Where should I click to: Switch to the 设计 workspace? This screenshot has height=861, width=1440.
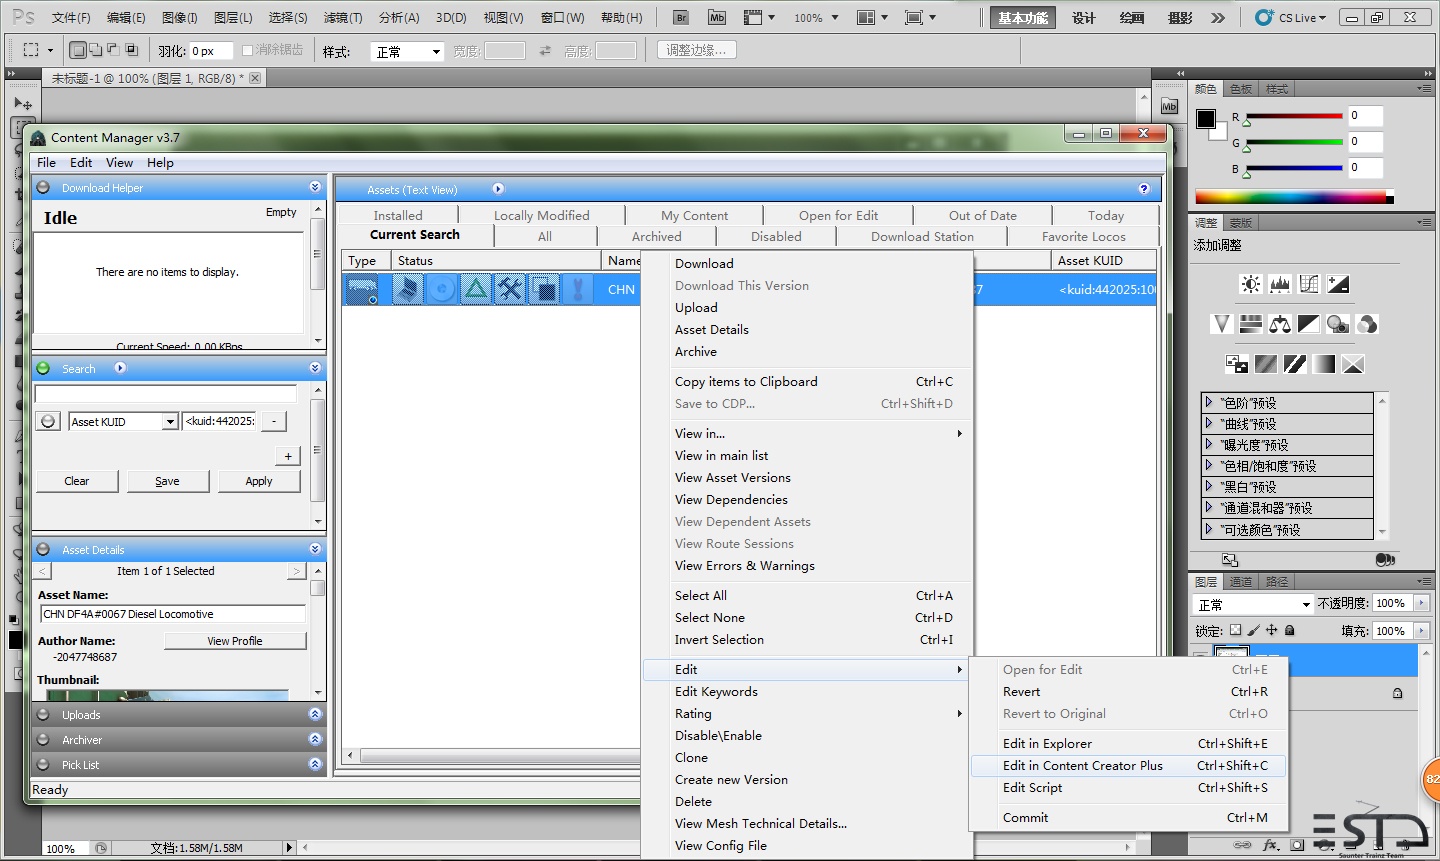tap(1084, 18)
